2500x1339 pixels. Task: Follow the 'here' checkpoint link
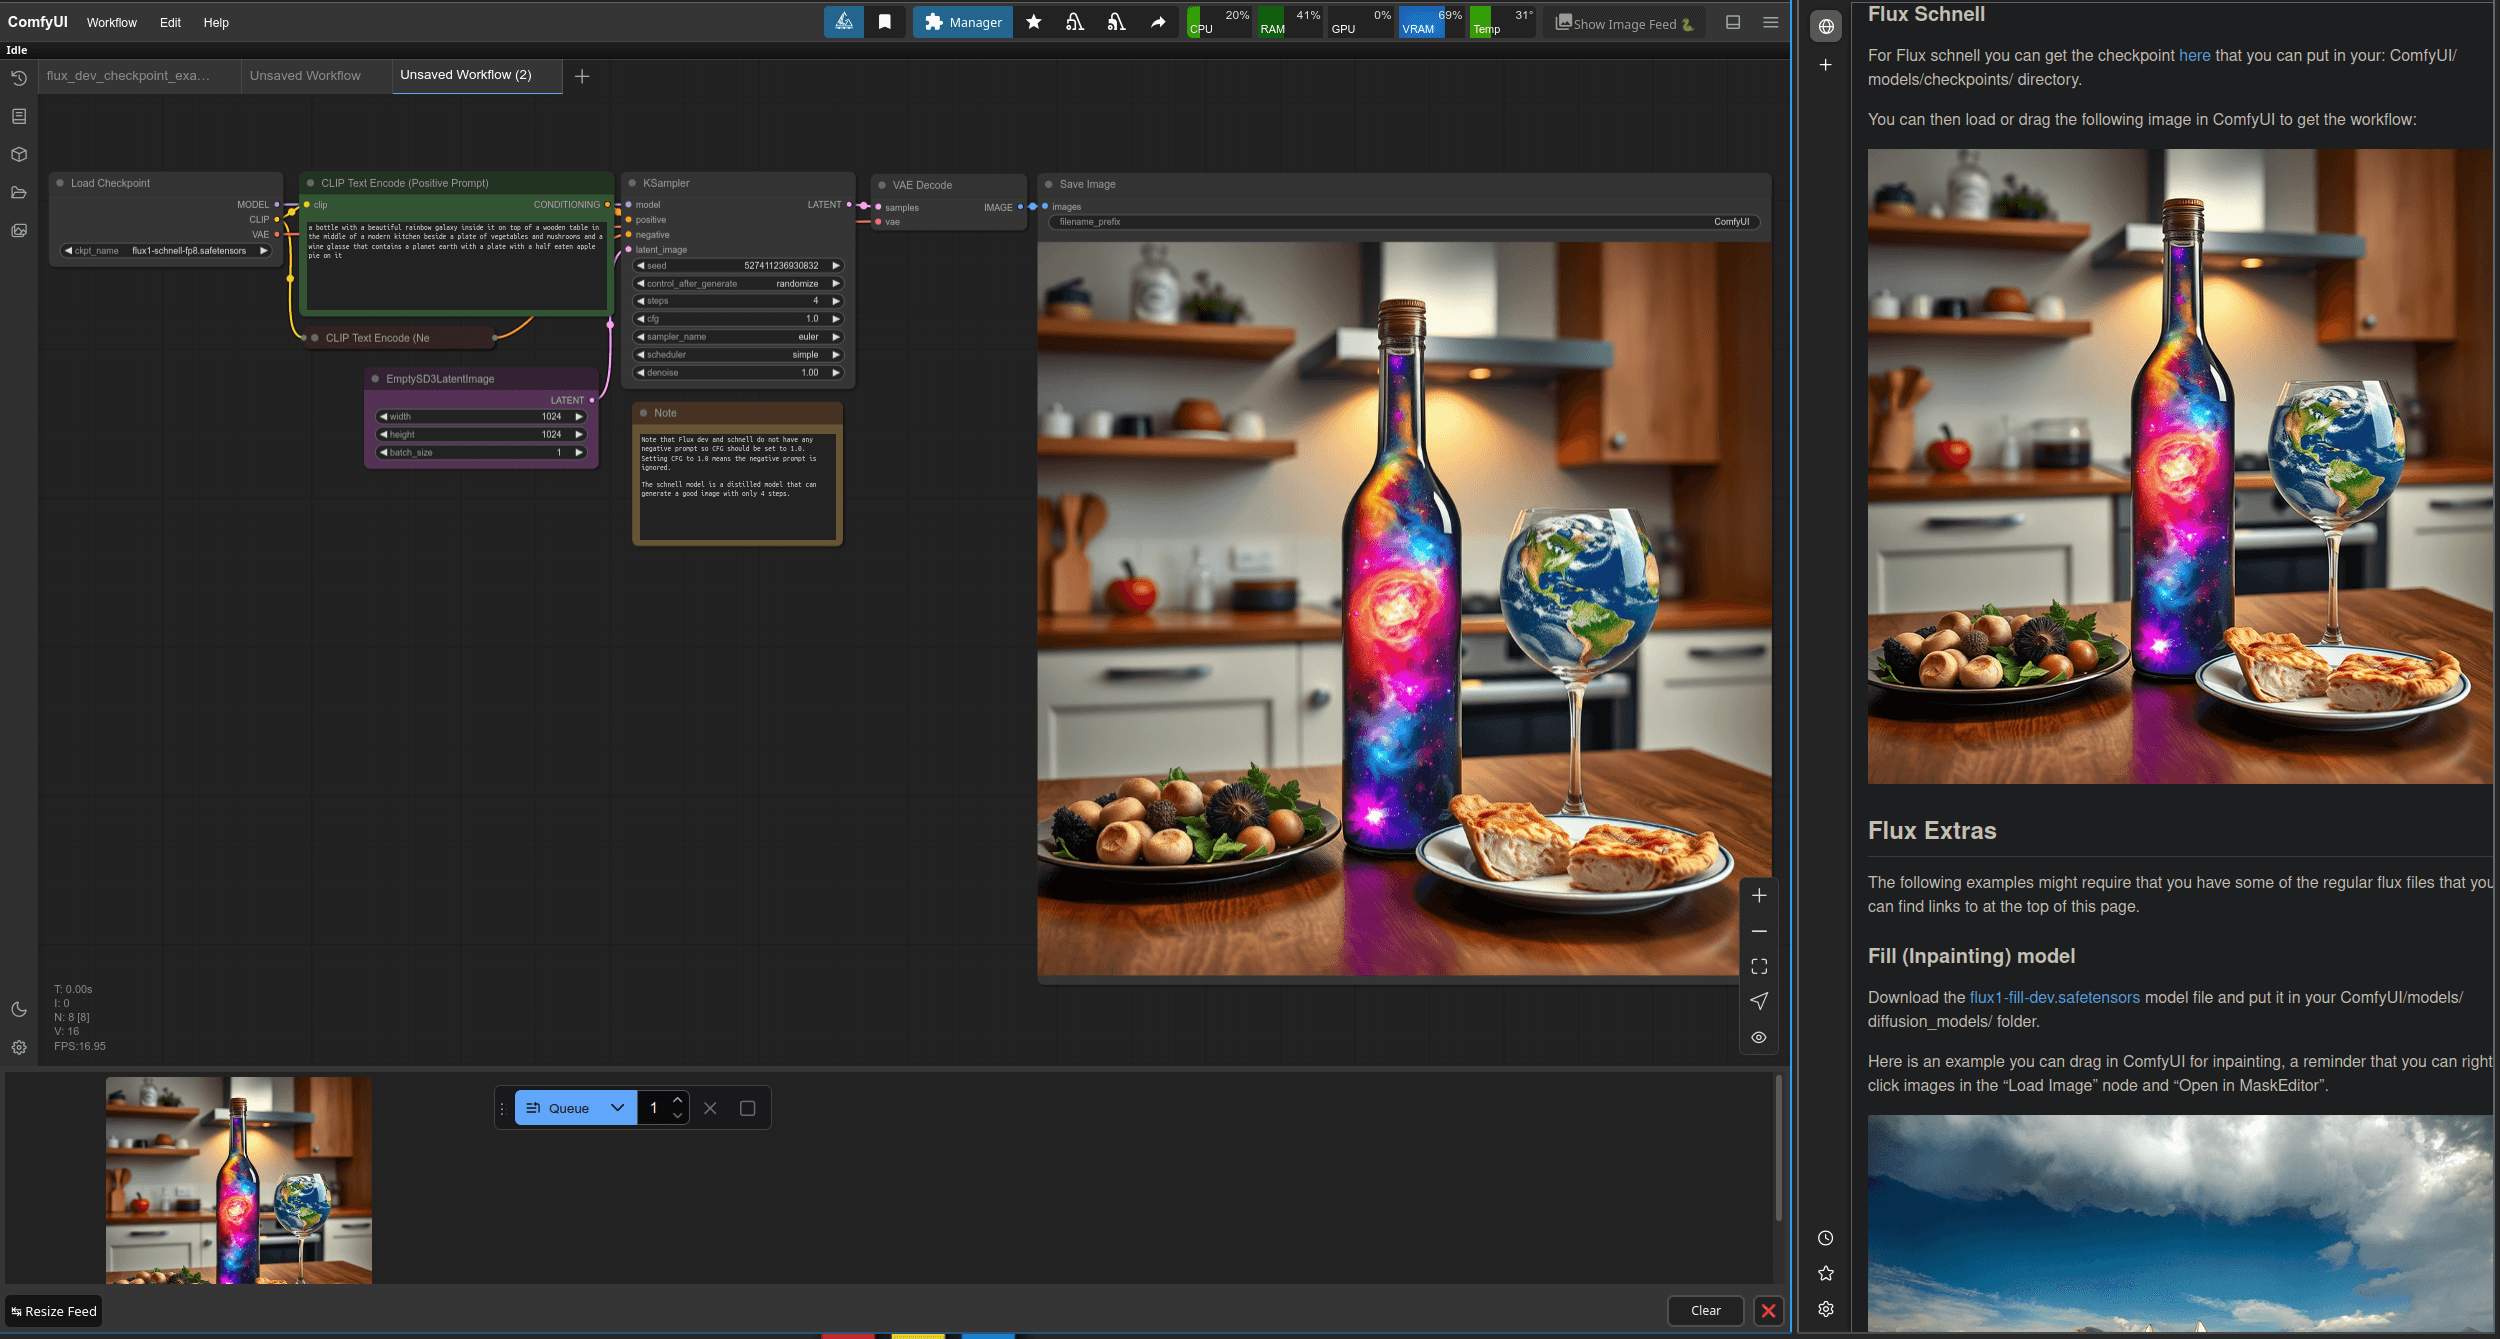pyautogui.click(x=2194, y=56)
